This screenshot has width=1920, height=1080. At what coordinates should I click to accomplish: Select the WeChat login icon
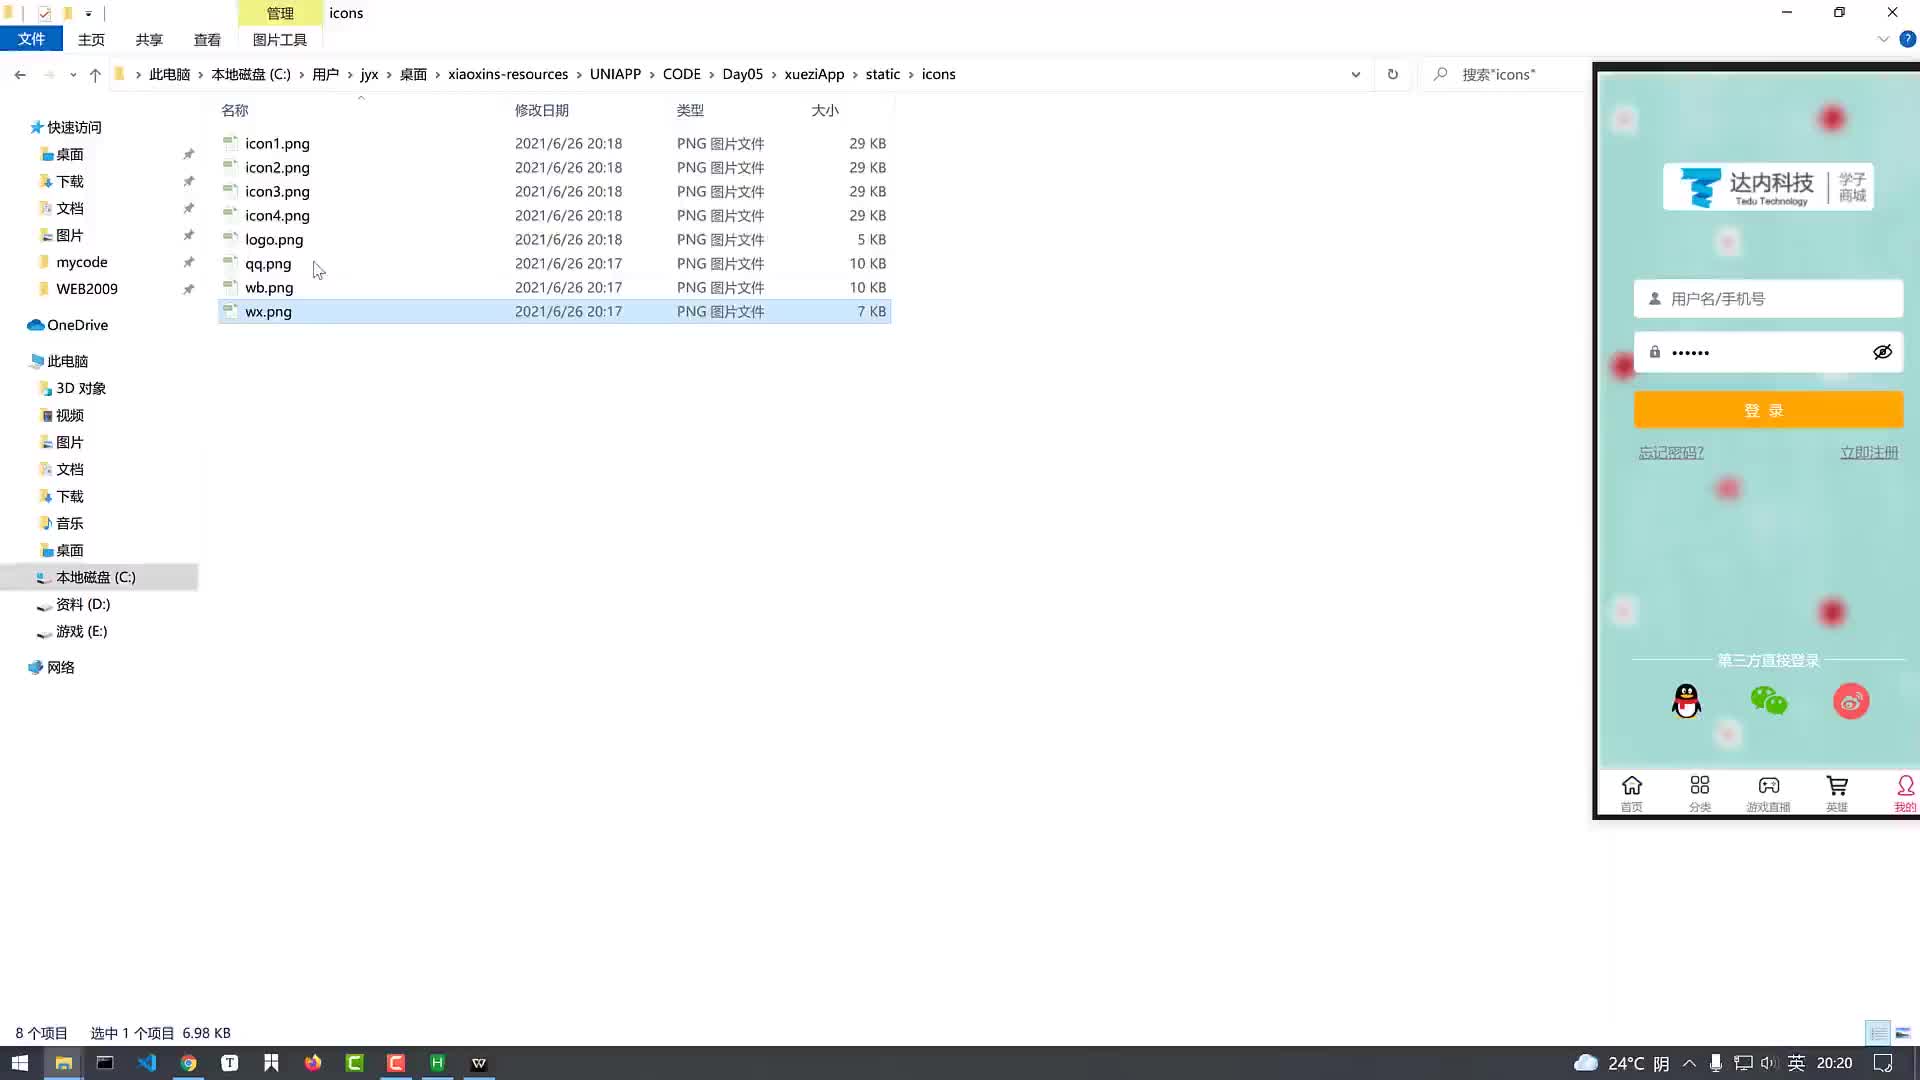[x=1768, y=700]
